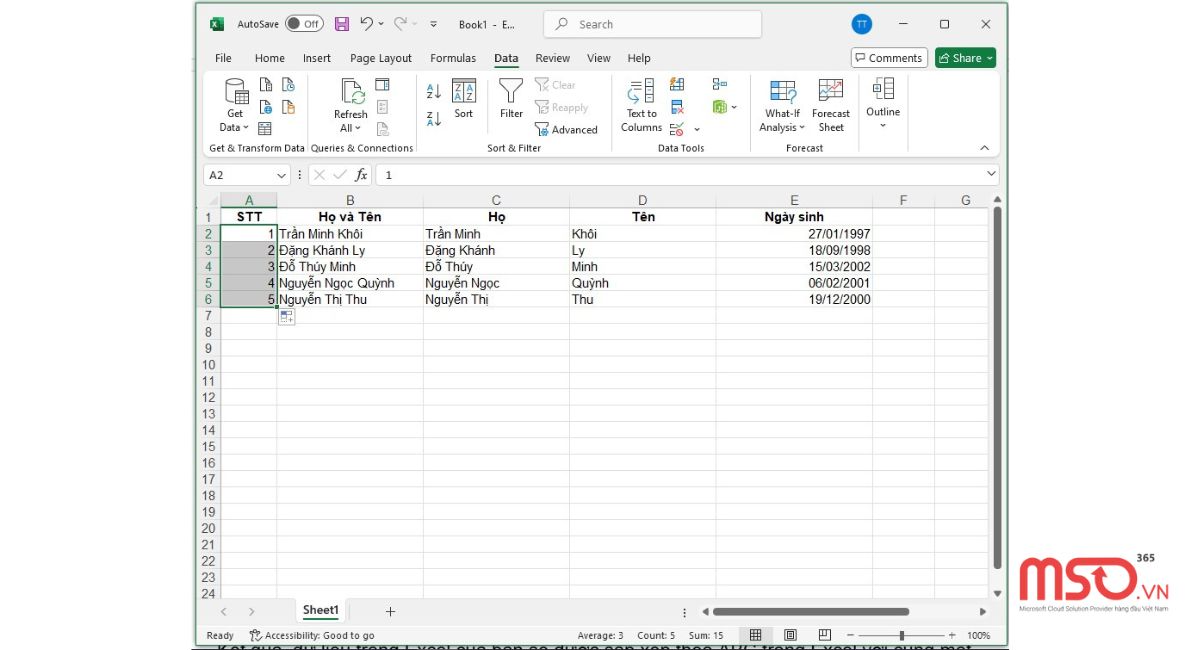Open the View ribbon tab
Image resolution: width=1200 pixels, height=650 pixels.
pyautogui.click(x=599, y=58)
